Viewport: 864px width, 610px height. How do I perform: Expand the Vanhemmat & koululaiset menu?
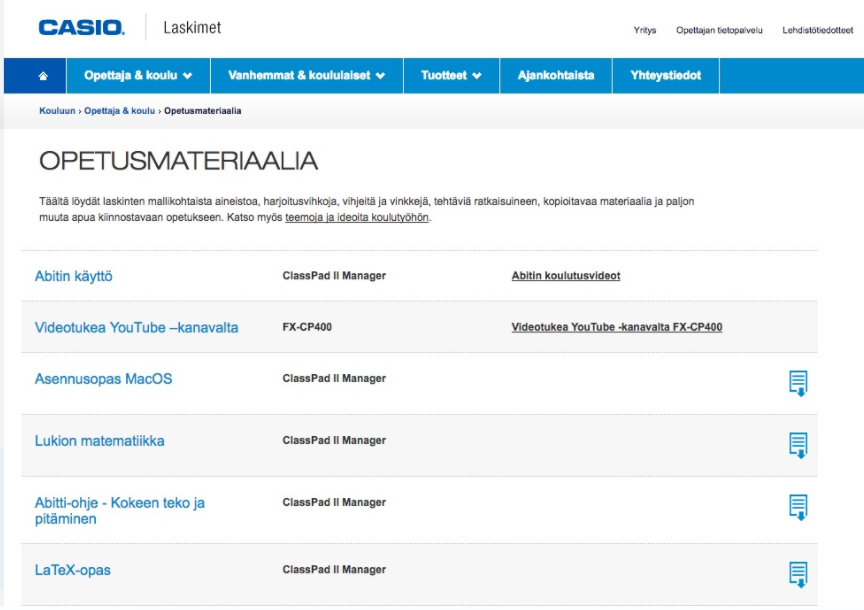click(307, 75)
